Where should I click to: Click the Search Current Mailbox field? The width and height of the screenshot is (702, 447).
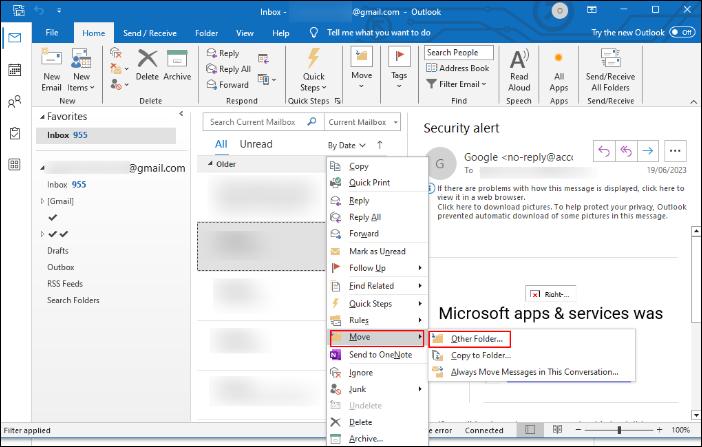(x=263, y=122)
